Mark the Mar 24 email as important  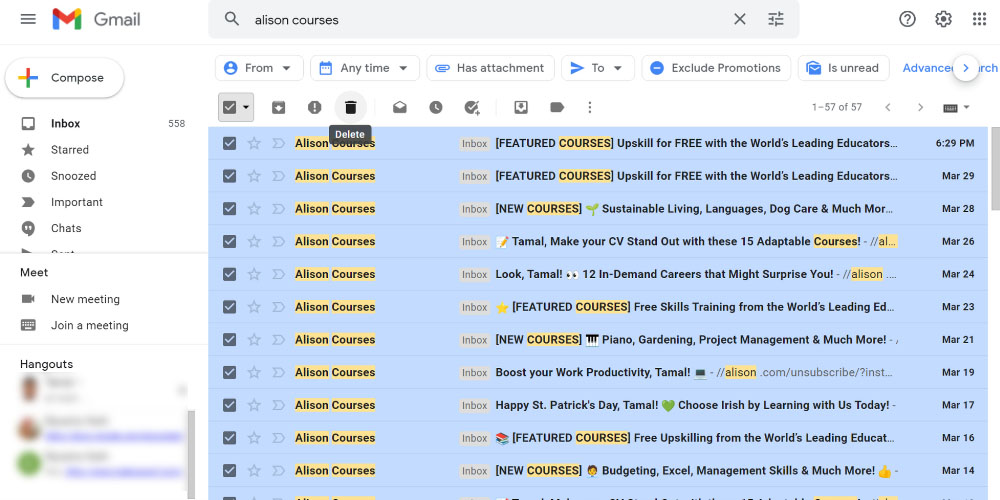click(x=278, y=274)
